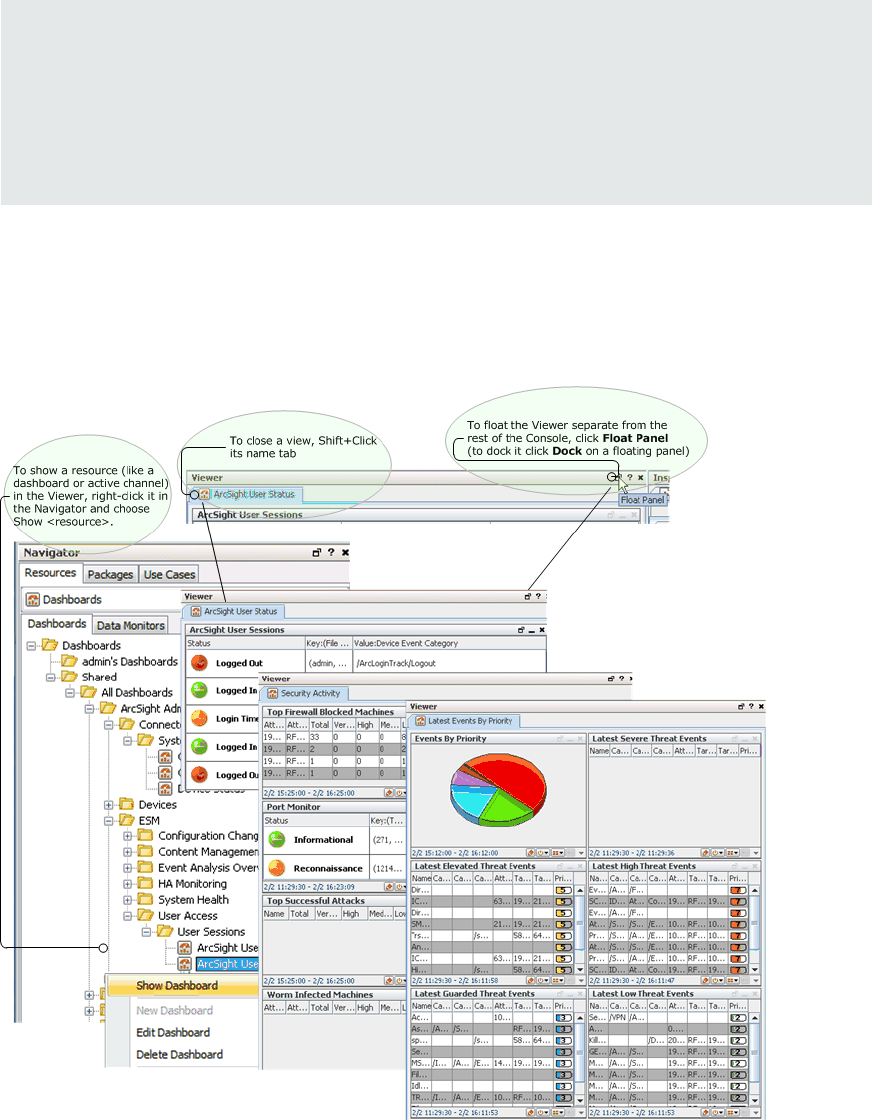Click the orange Reconnaissance status icon
Viewport: 872px width, 1120px height.
[x=276, y=868]
